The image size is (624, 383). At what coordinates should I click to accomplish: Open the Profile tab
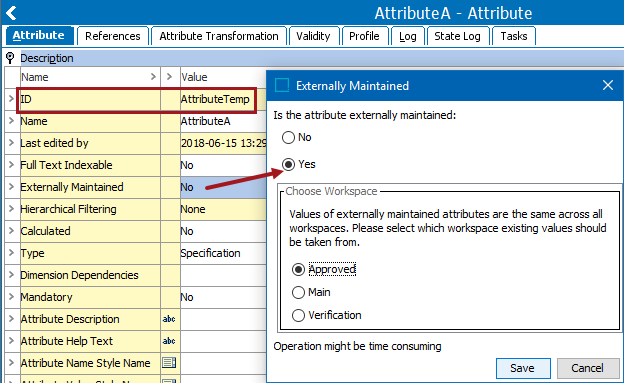click(x=364, y=36)
